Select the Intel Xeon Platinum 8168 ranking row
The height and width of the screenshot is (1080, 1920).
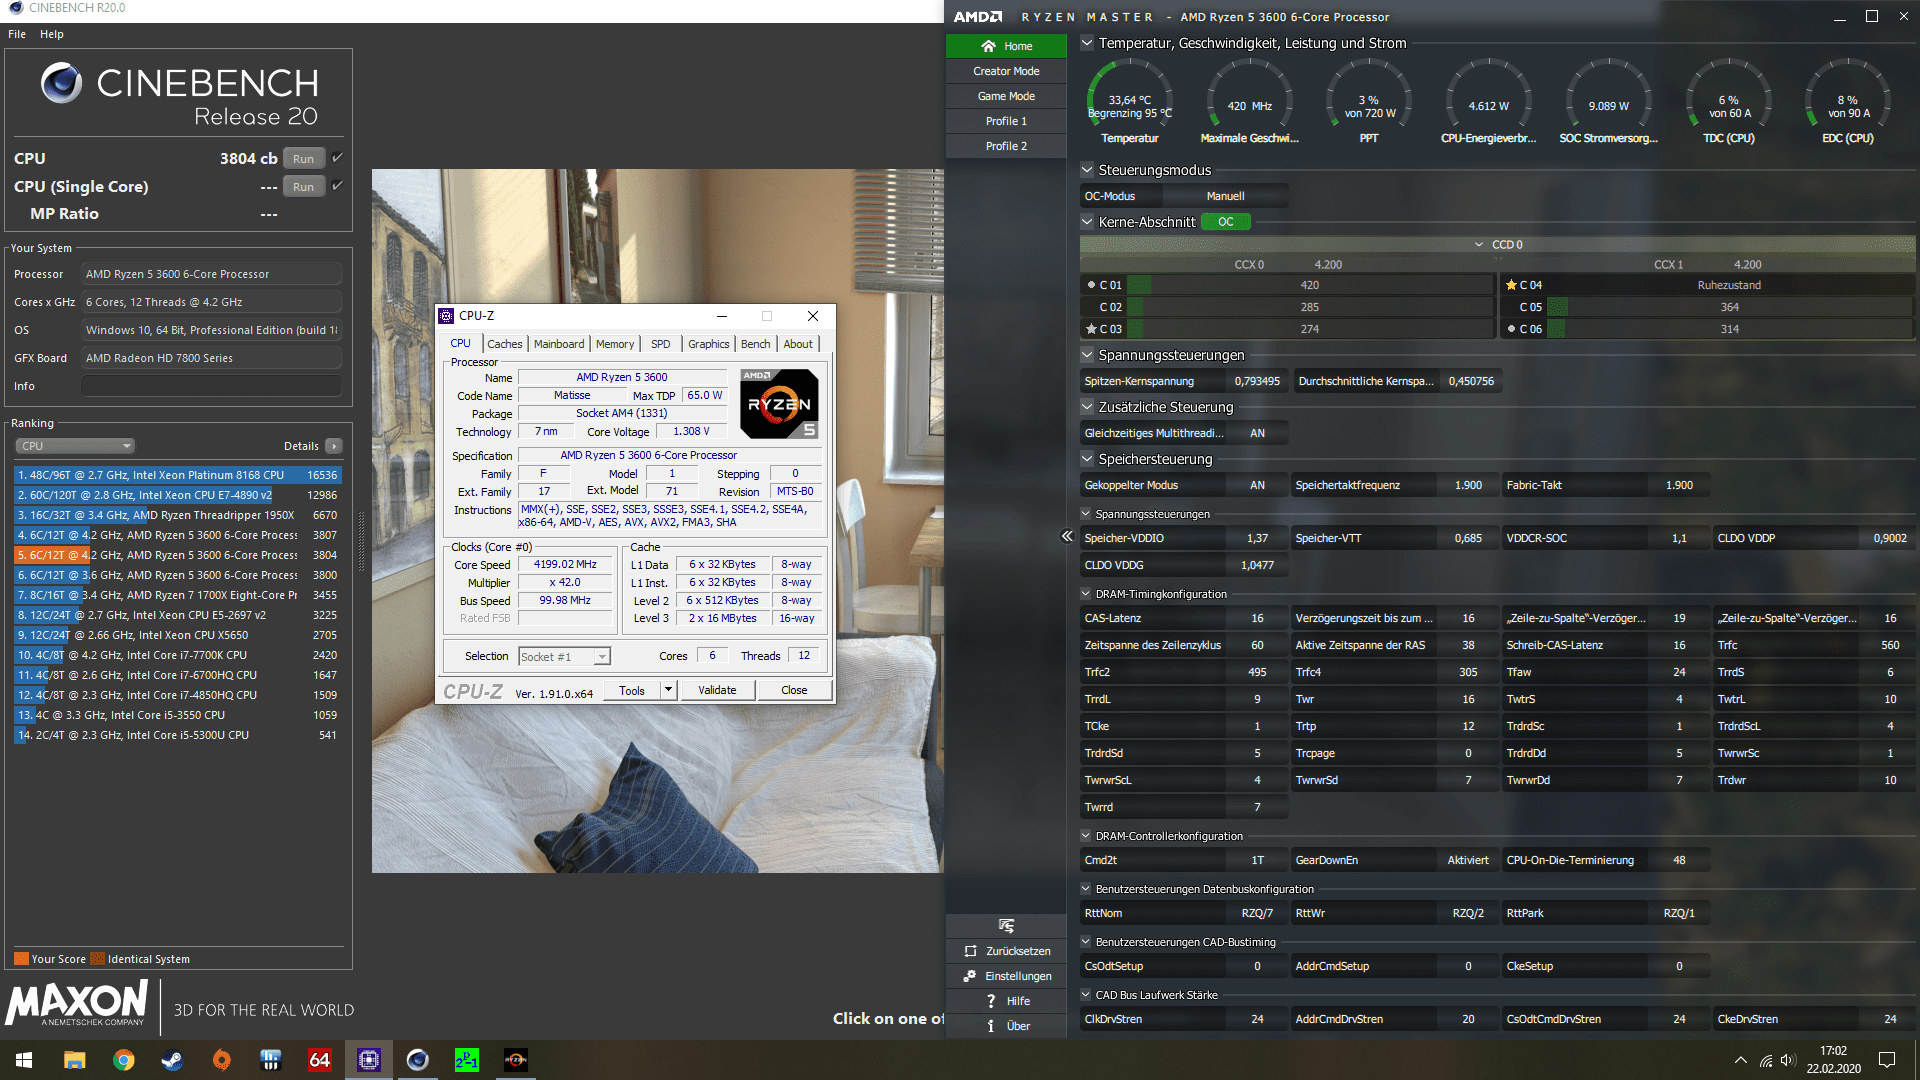(x=178, y=475)
